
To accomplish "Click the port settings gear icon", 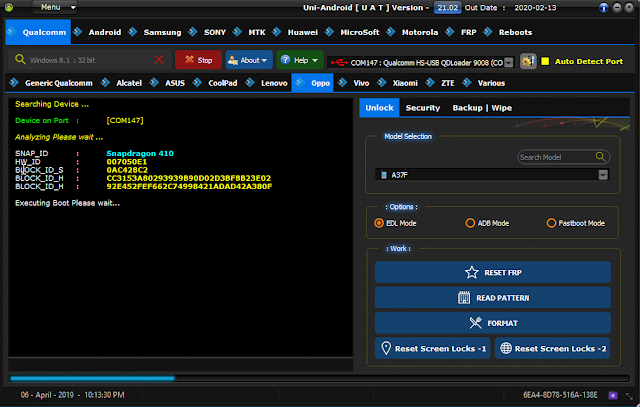I will click(x=528, y=61).
